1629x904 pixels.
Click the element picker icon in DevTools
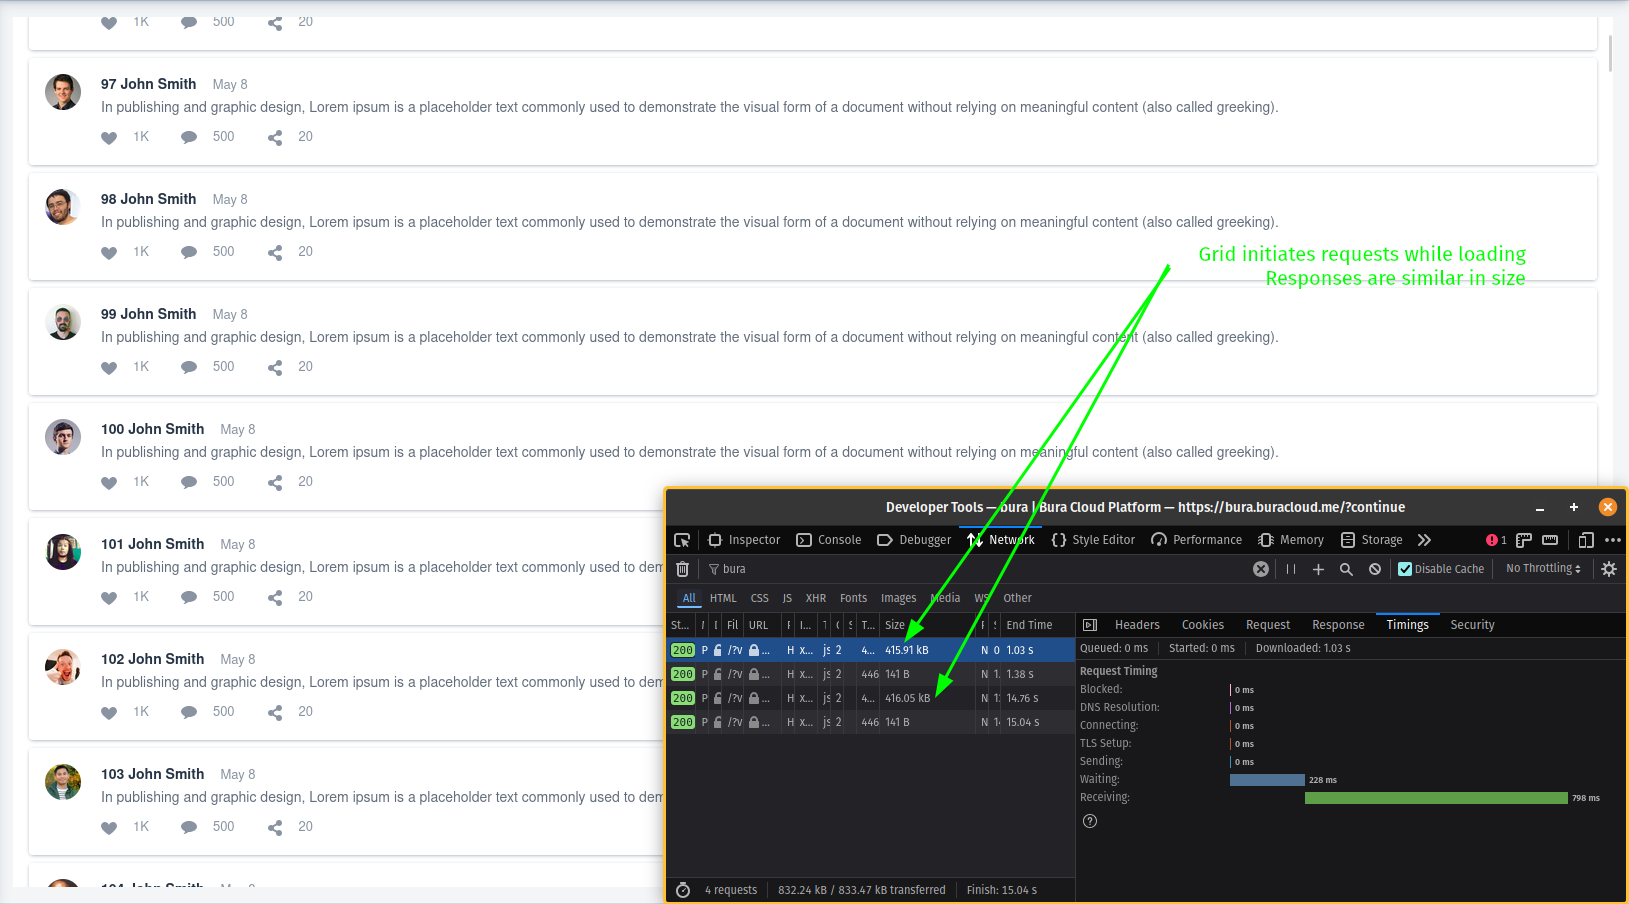[682, 540]
